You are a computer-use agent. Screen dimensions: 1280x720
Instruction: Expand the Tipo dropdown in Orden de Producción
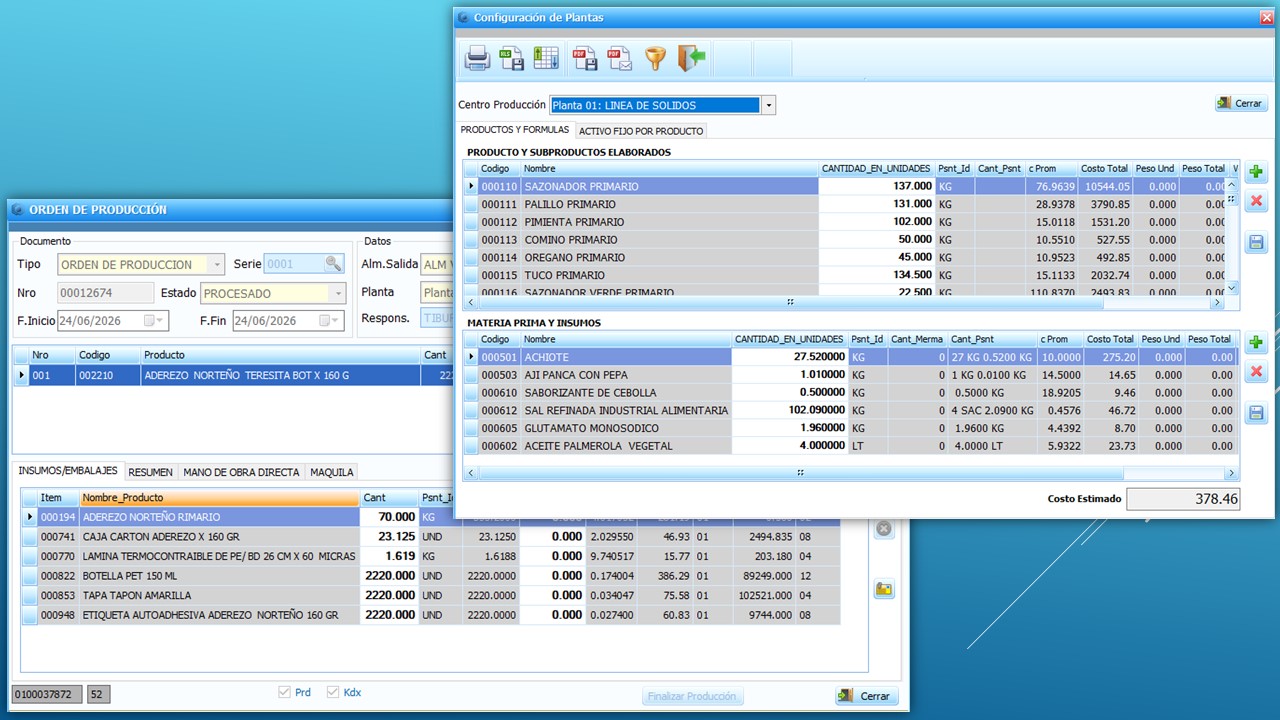point(217,265)
